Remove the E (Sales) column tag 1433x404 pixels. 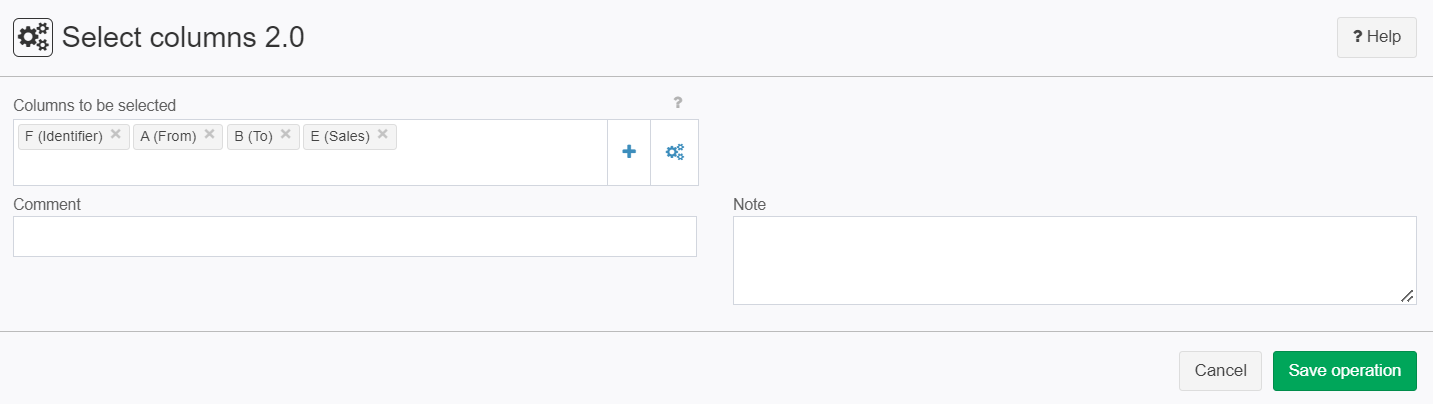click(x=382, y=134)
